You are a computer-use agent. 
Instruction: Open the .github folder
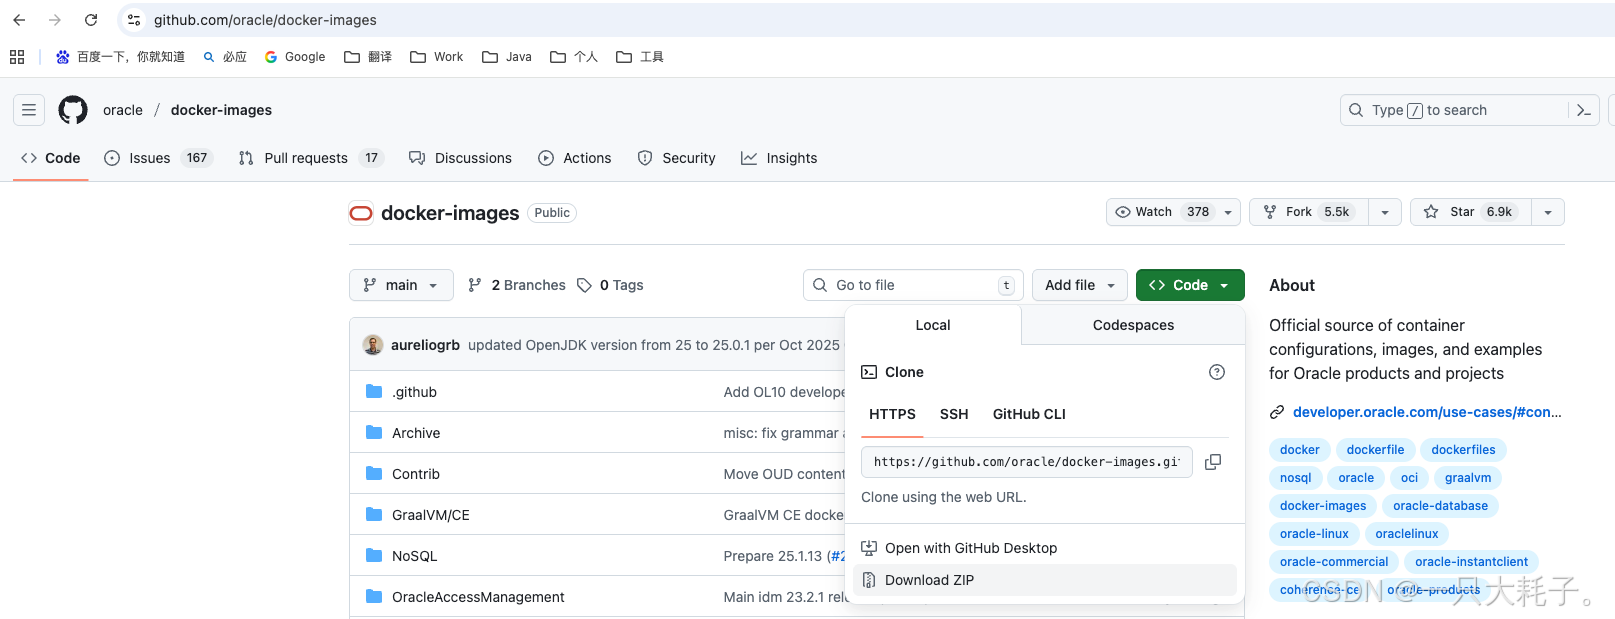point(414,392)
